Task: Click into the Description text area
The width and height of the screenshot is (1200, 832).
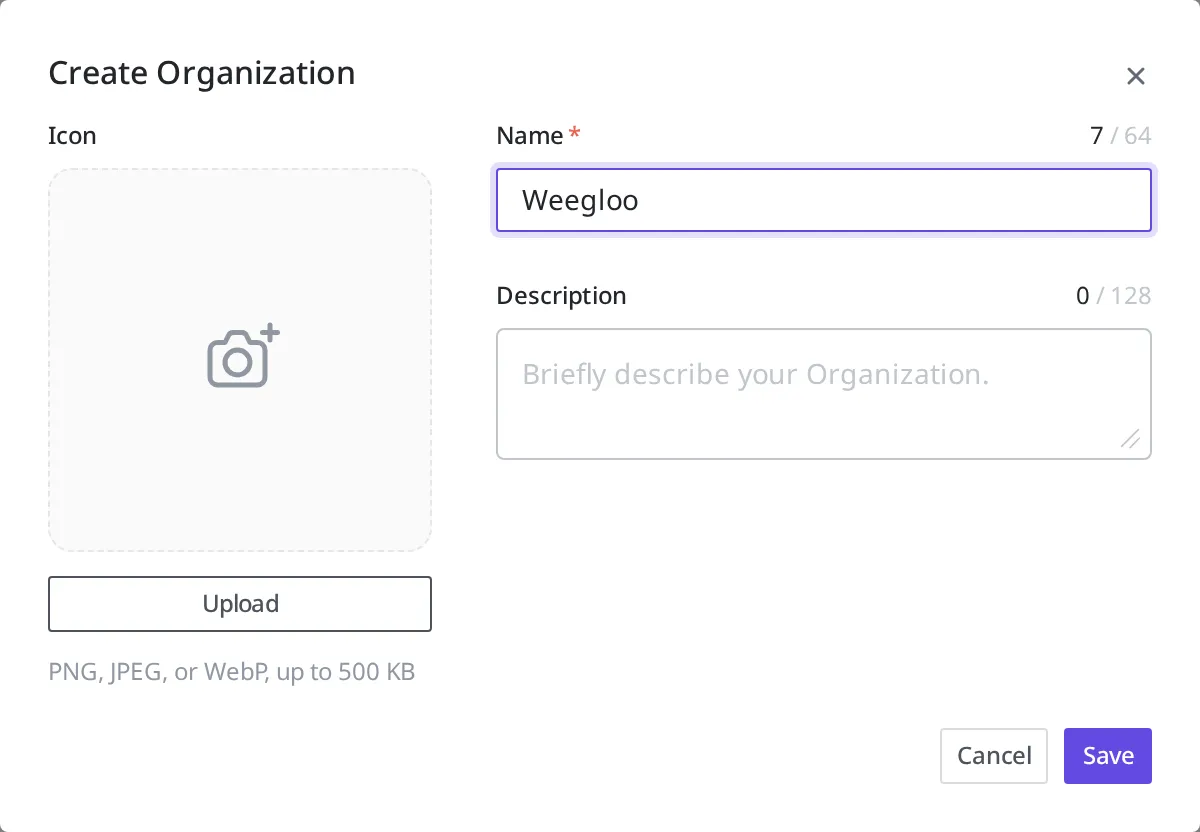Action: [x=824, y=394]
